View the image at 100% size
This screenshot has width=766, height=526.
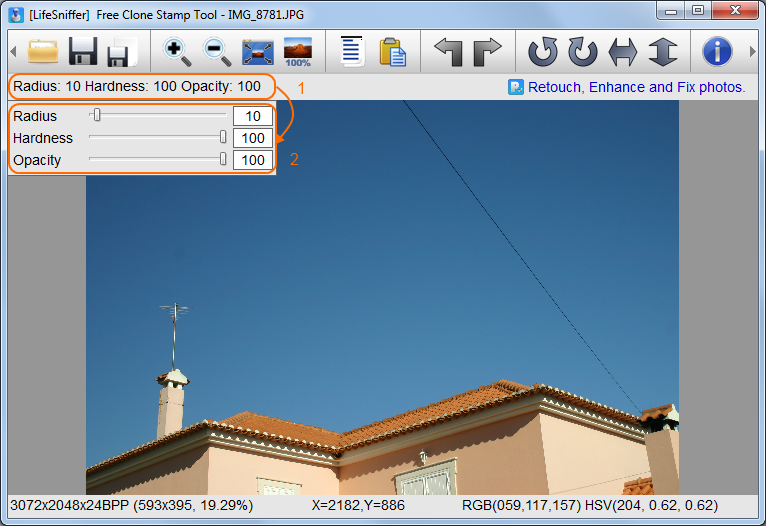[x=298, y=52]
